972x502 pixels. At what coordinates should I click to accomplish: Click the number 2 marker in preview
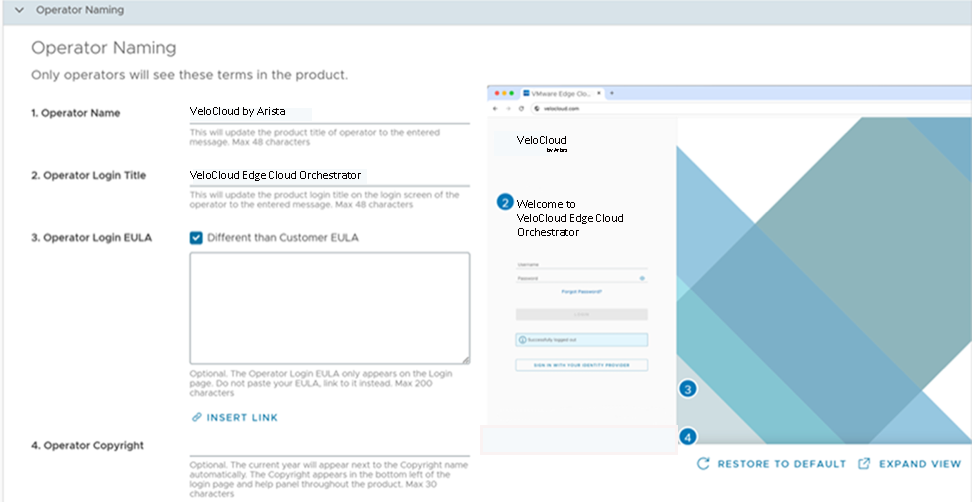[505, 202]
